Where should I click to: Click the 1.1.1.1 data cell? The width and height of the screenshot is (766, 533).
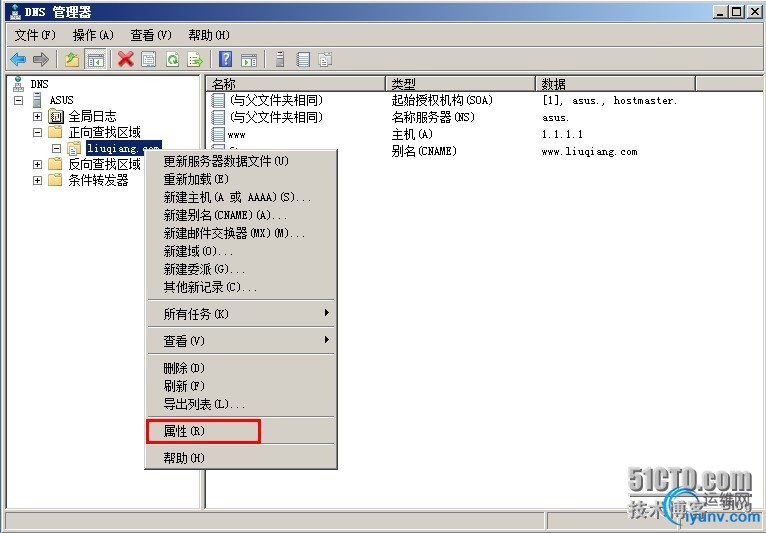click(x=562, y=134)
